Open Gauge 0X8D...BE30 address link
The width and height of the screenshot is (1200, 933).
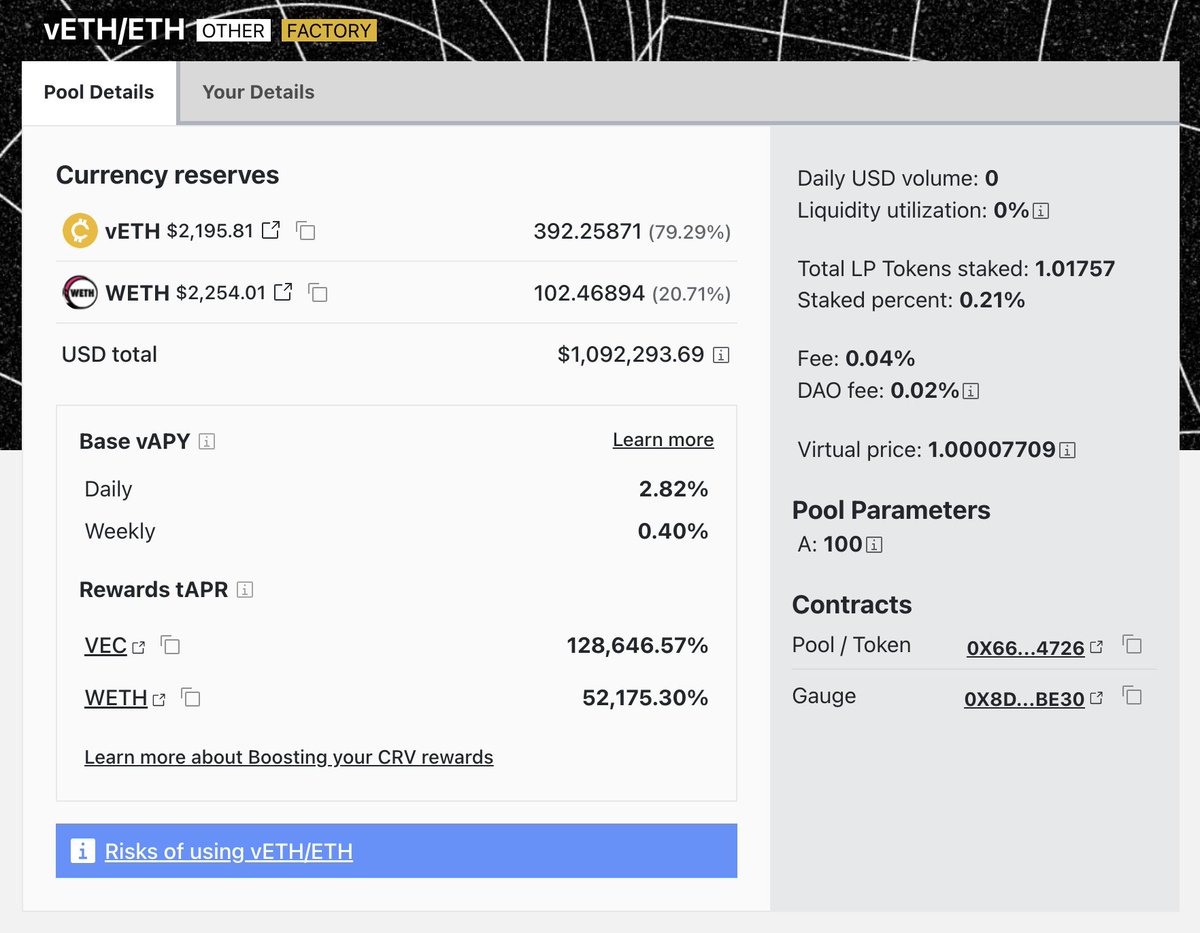[1024, 699]
